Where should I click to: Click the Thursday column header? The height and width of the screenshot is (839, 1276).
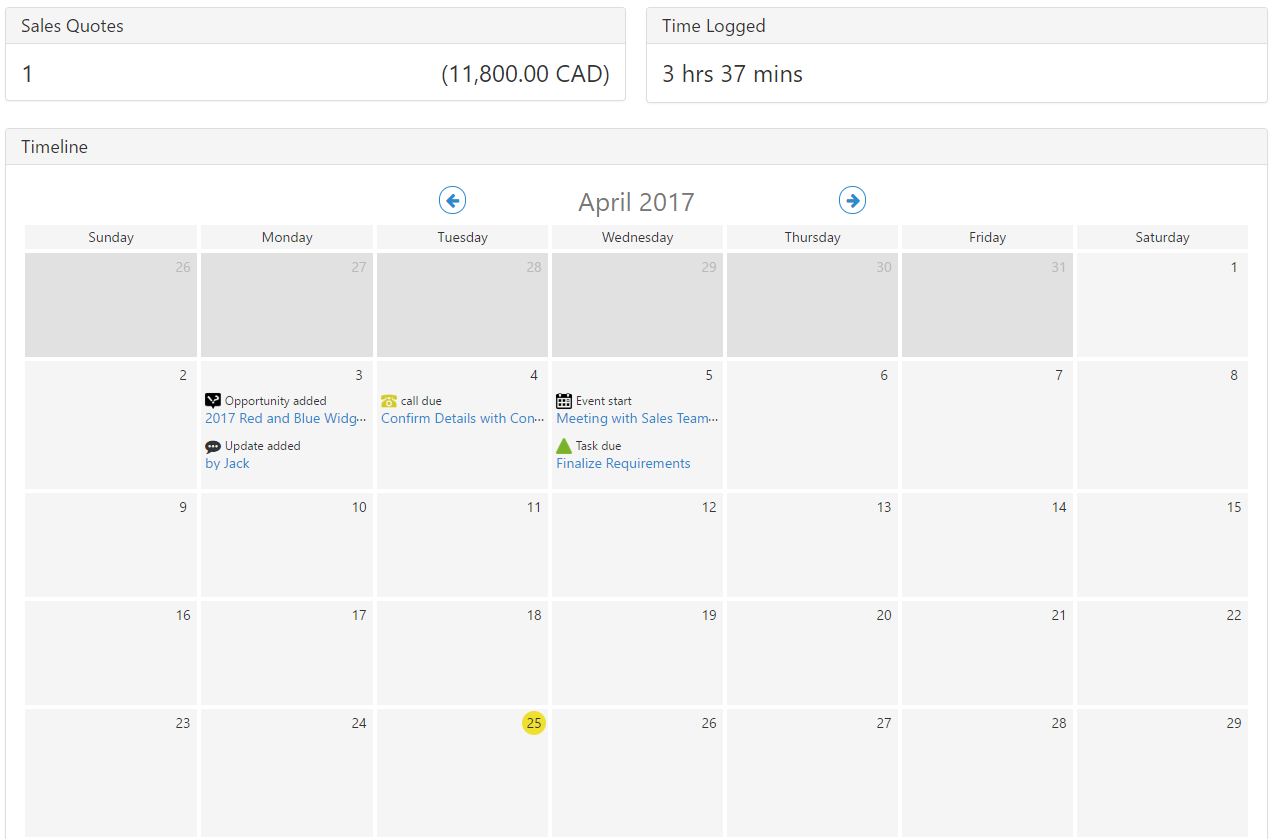coord(812,237)
